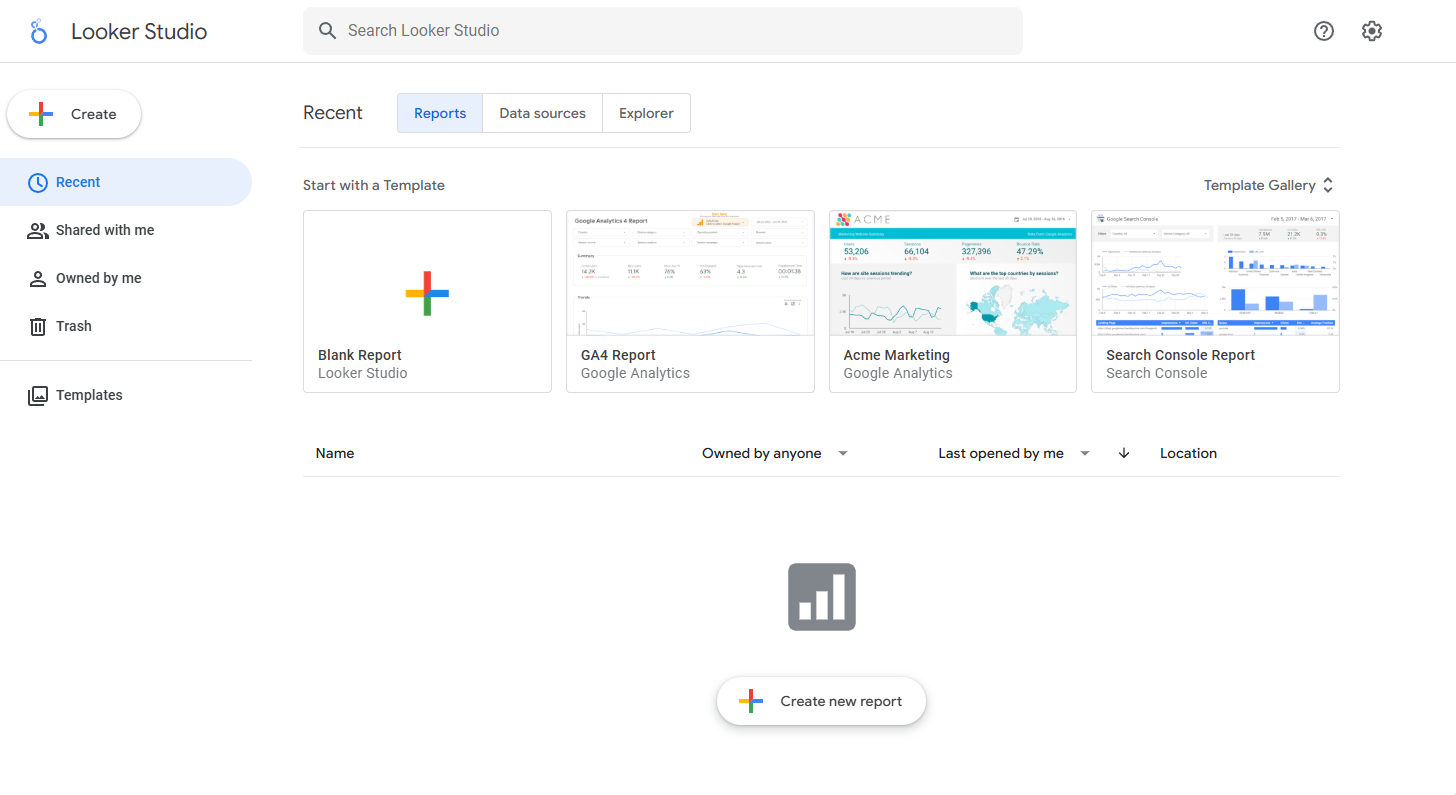Select the Reports tab
Viewport: 1456px width, 795px height.
point(440,113)
